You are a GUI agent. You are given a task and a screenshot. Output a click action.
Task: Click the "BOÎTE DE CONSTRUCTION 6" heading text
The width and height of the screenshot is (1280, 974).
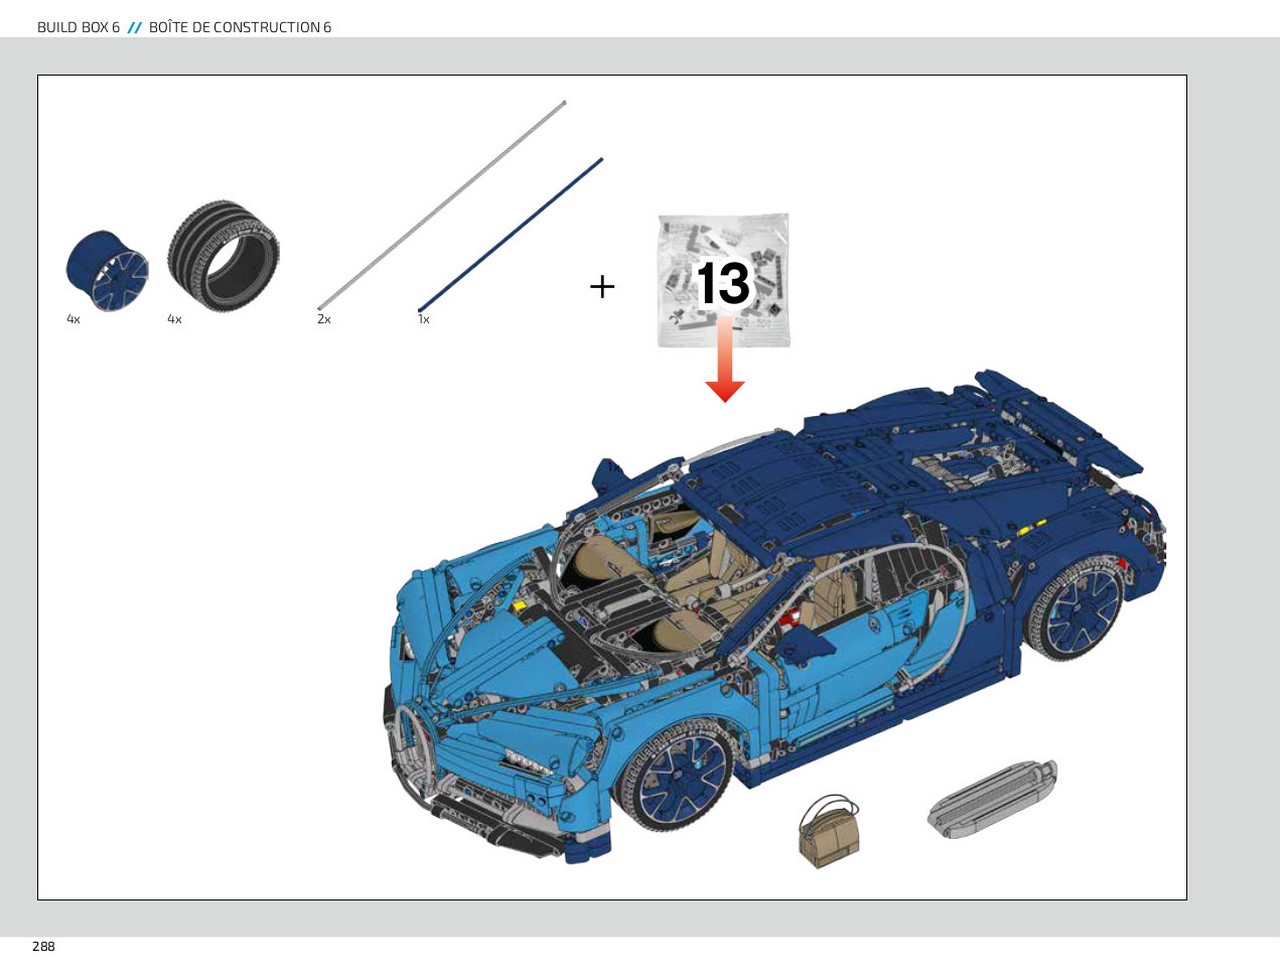[240, 27]
